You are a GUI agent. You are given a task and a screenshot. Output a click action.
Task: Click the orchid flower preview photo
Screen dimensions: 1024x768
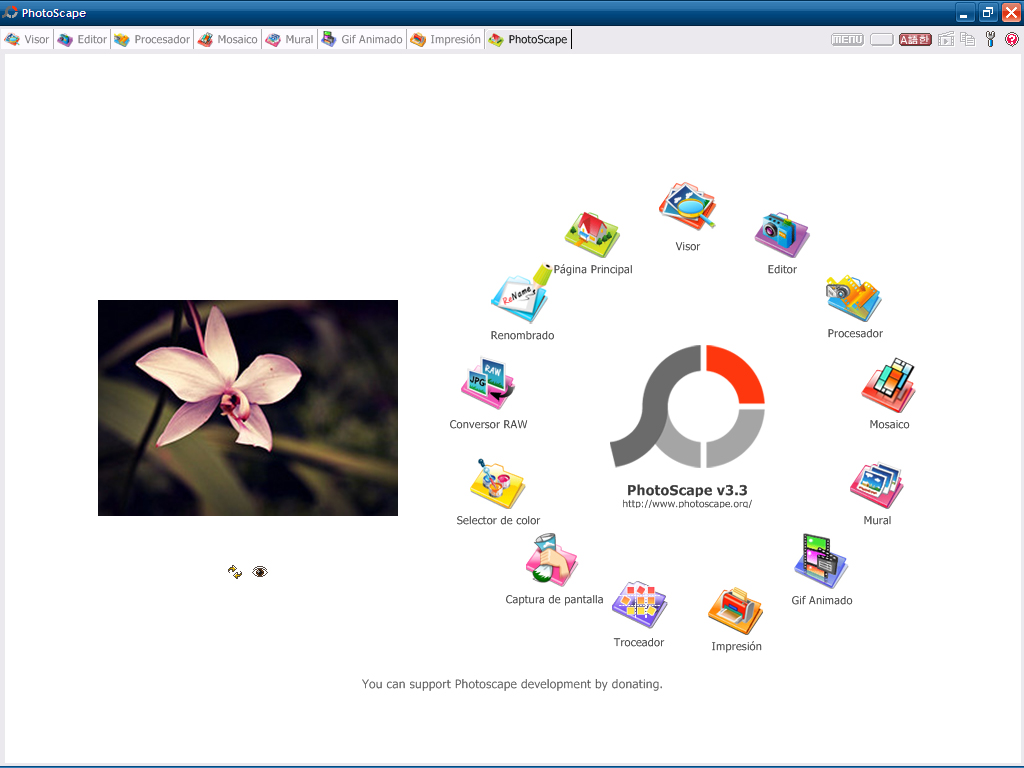(x=248, y=408)
